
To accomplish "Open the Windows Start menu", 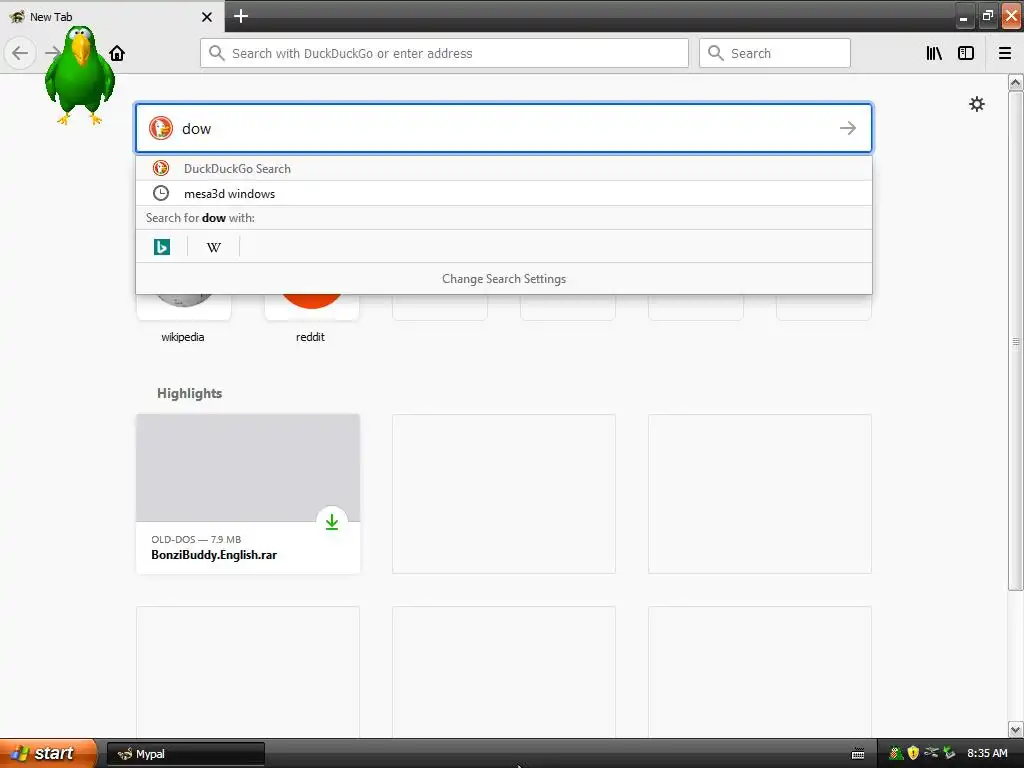I will click(x=48, y=753).
